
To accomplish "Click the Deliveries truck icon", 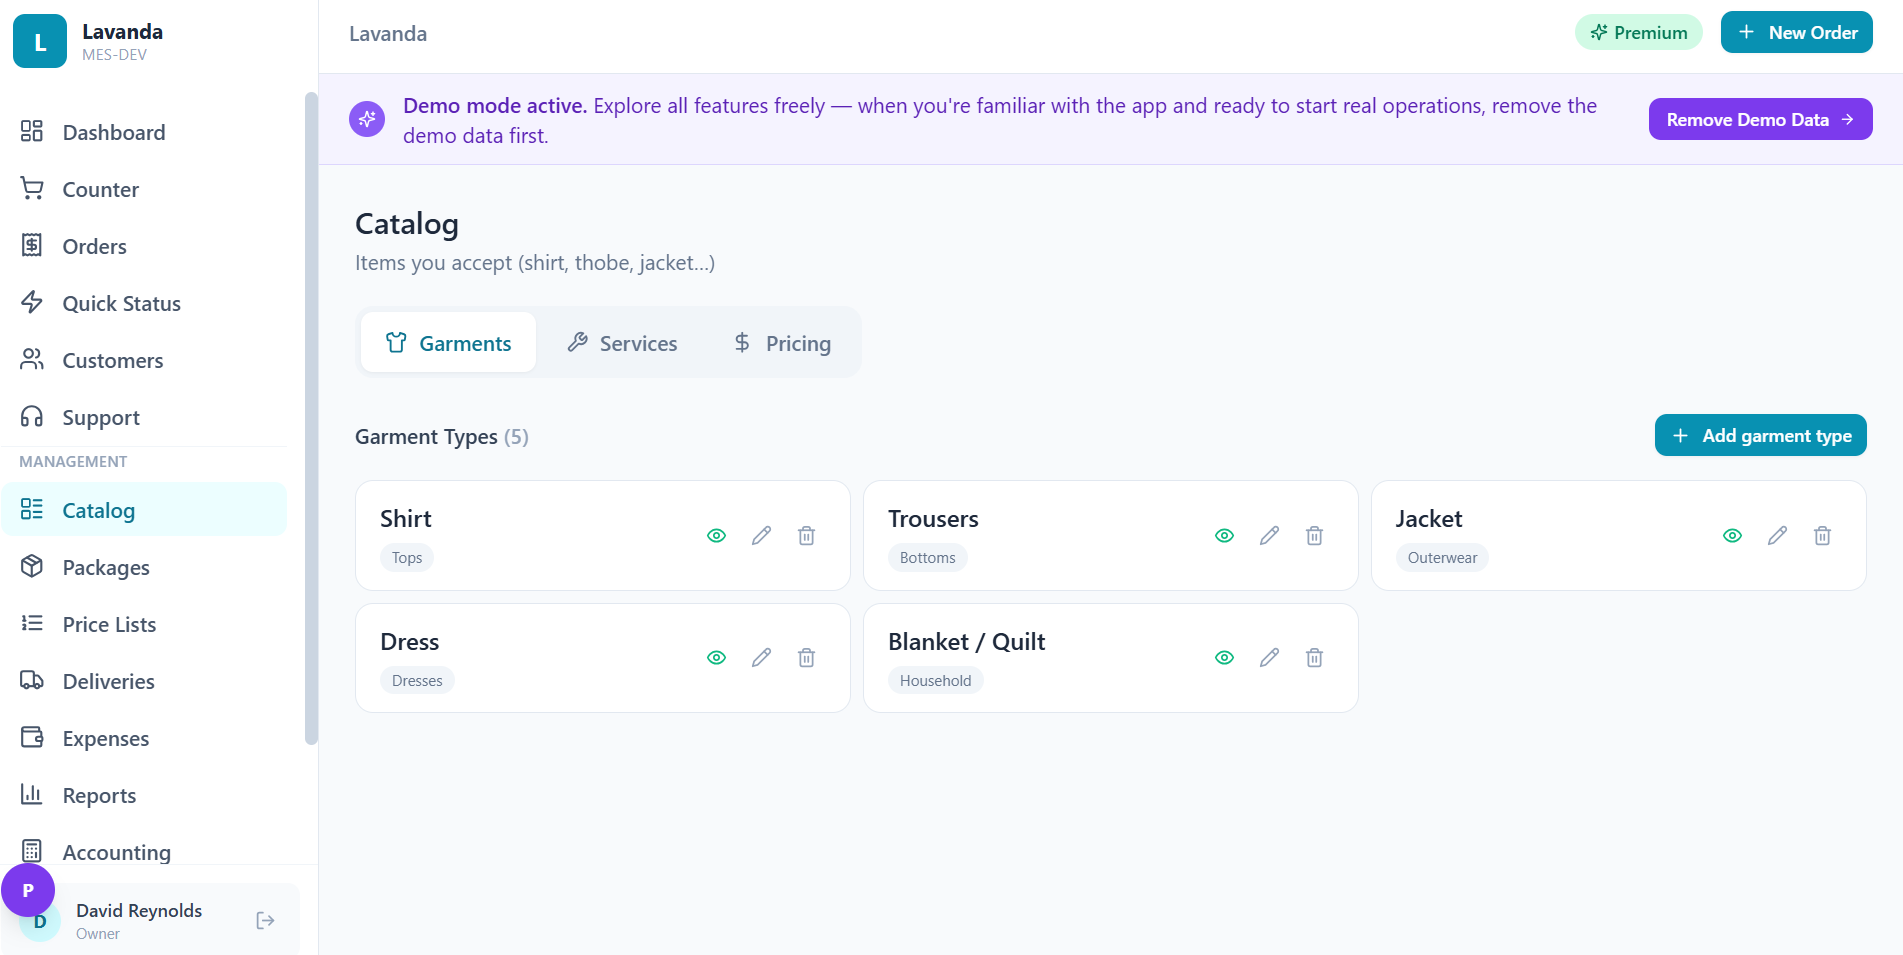I will [32, 680].
